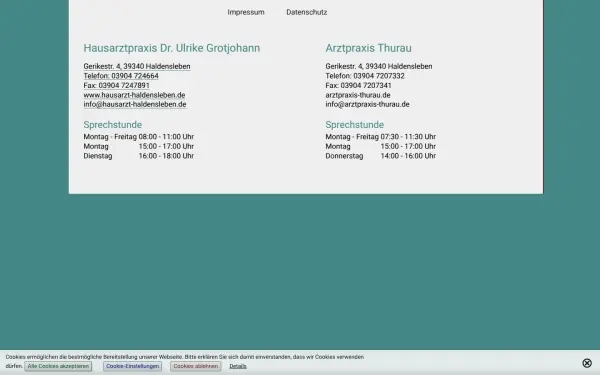
Task: Email info@hausarzt-haldensleben.de
Action: pyautogui.click(x=135, y=104)
